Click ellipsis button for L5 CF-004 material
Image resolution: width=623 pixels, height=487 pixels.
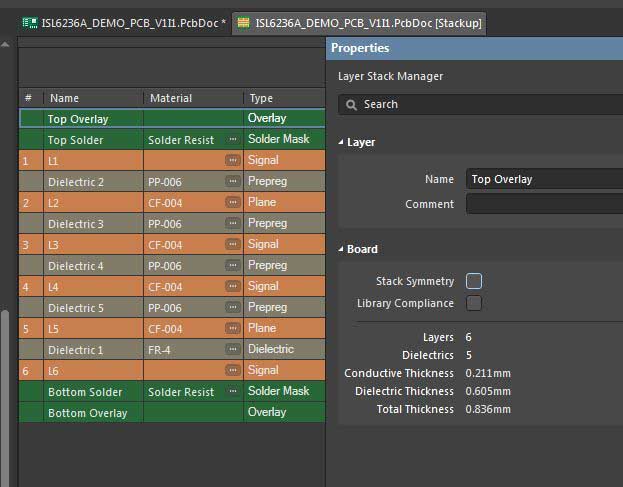click(x=232, y=329)
